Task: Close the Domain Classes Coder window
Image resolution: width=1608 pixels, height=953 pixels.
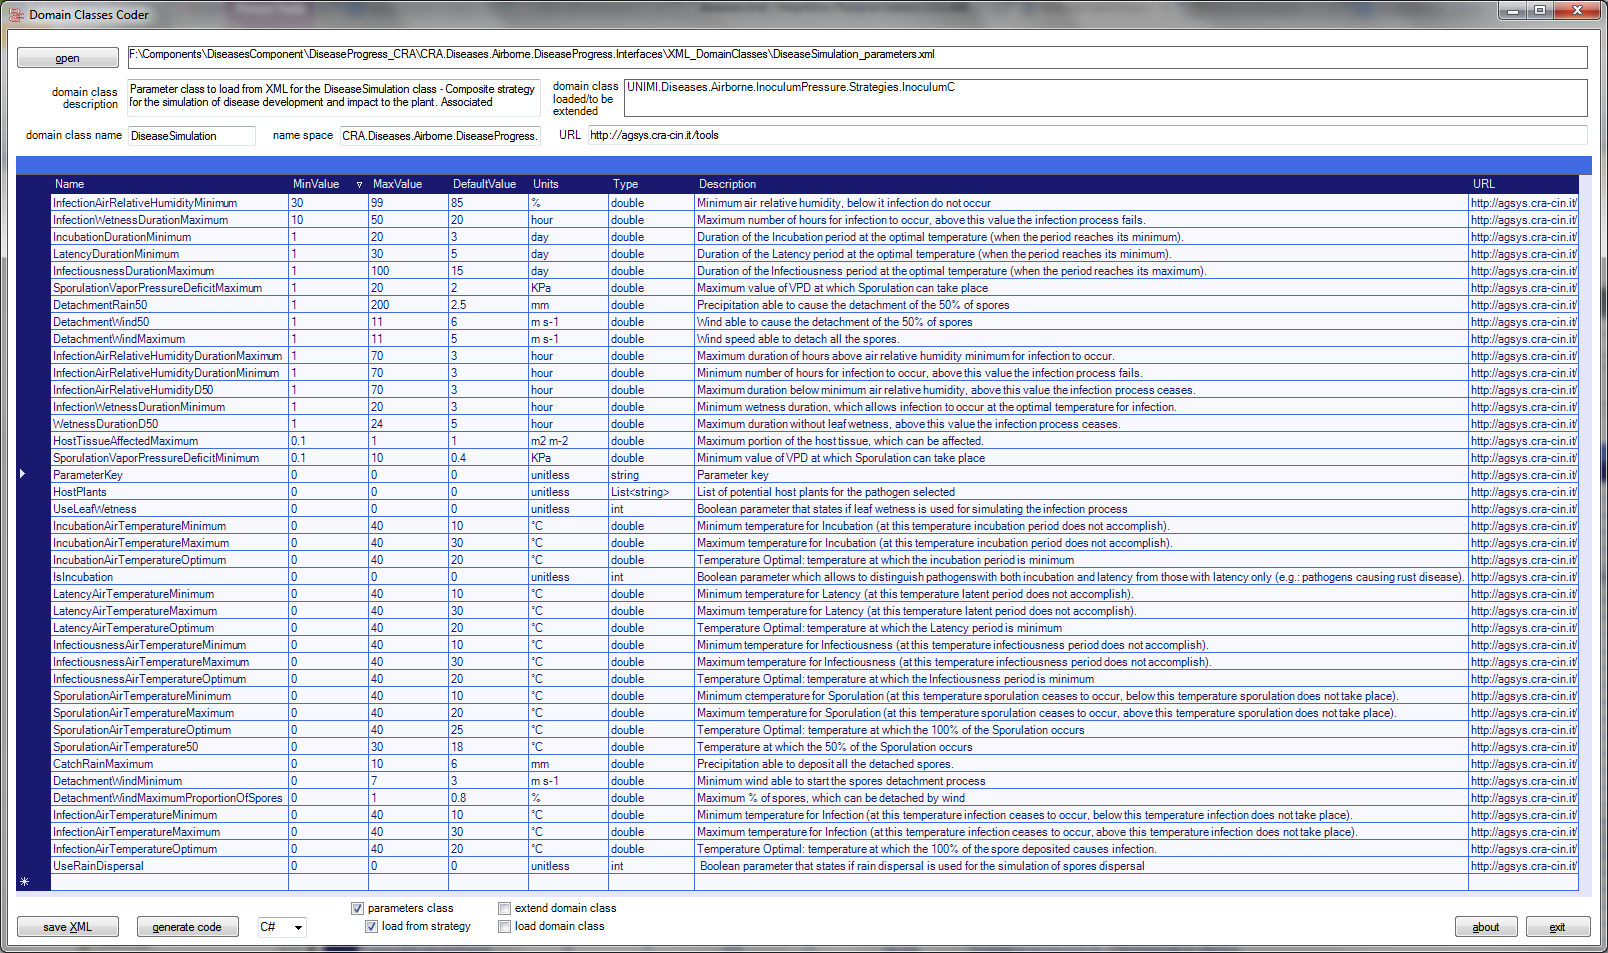Action: click(1578, 11)
